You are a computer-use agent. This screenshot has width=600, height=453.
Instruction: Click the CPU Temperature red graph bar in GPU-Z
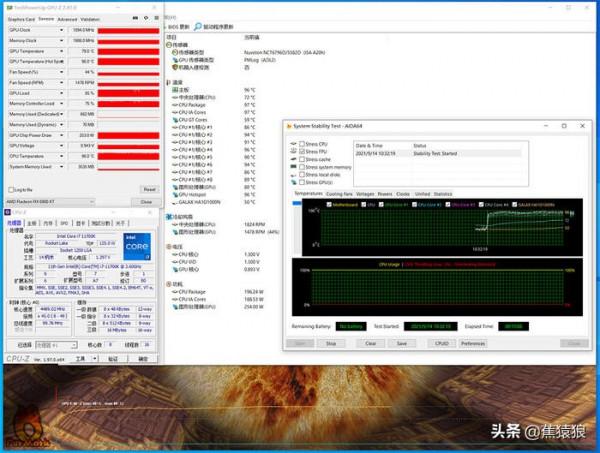129,156
